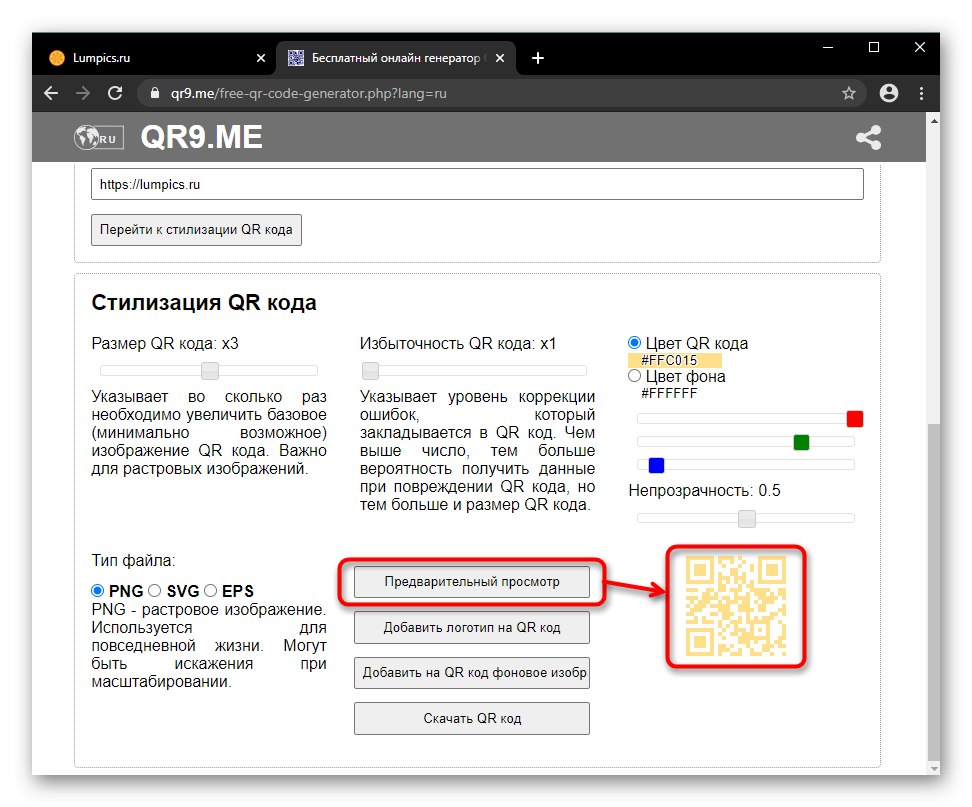
Task: Maximize the browser window
Action: coord(874,47)
